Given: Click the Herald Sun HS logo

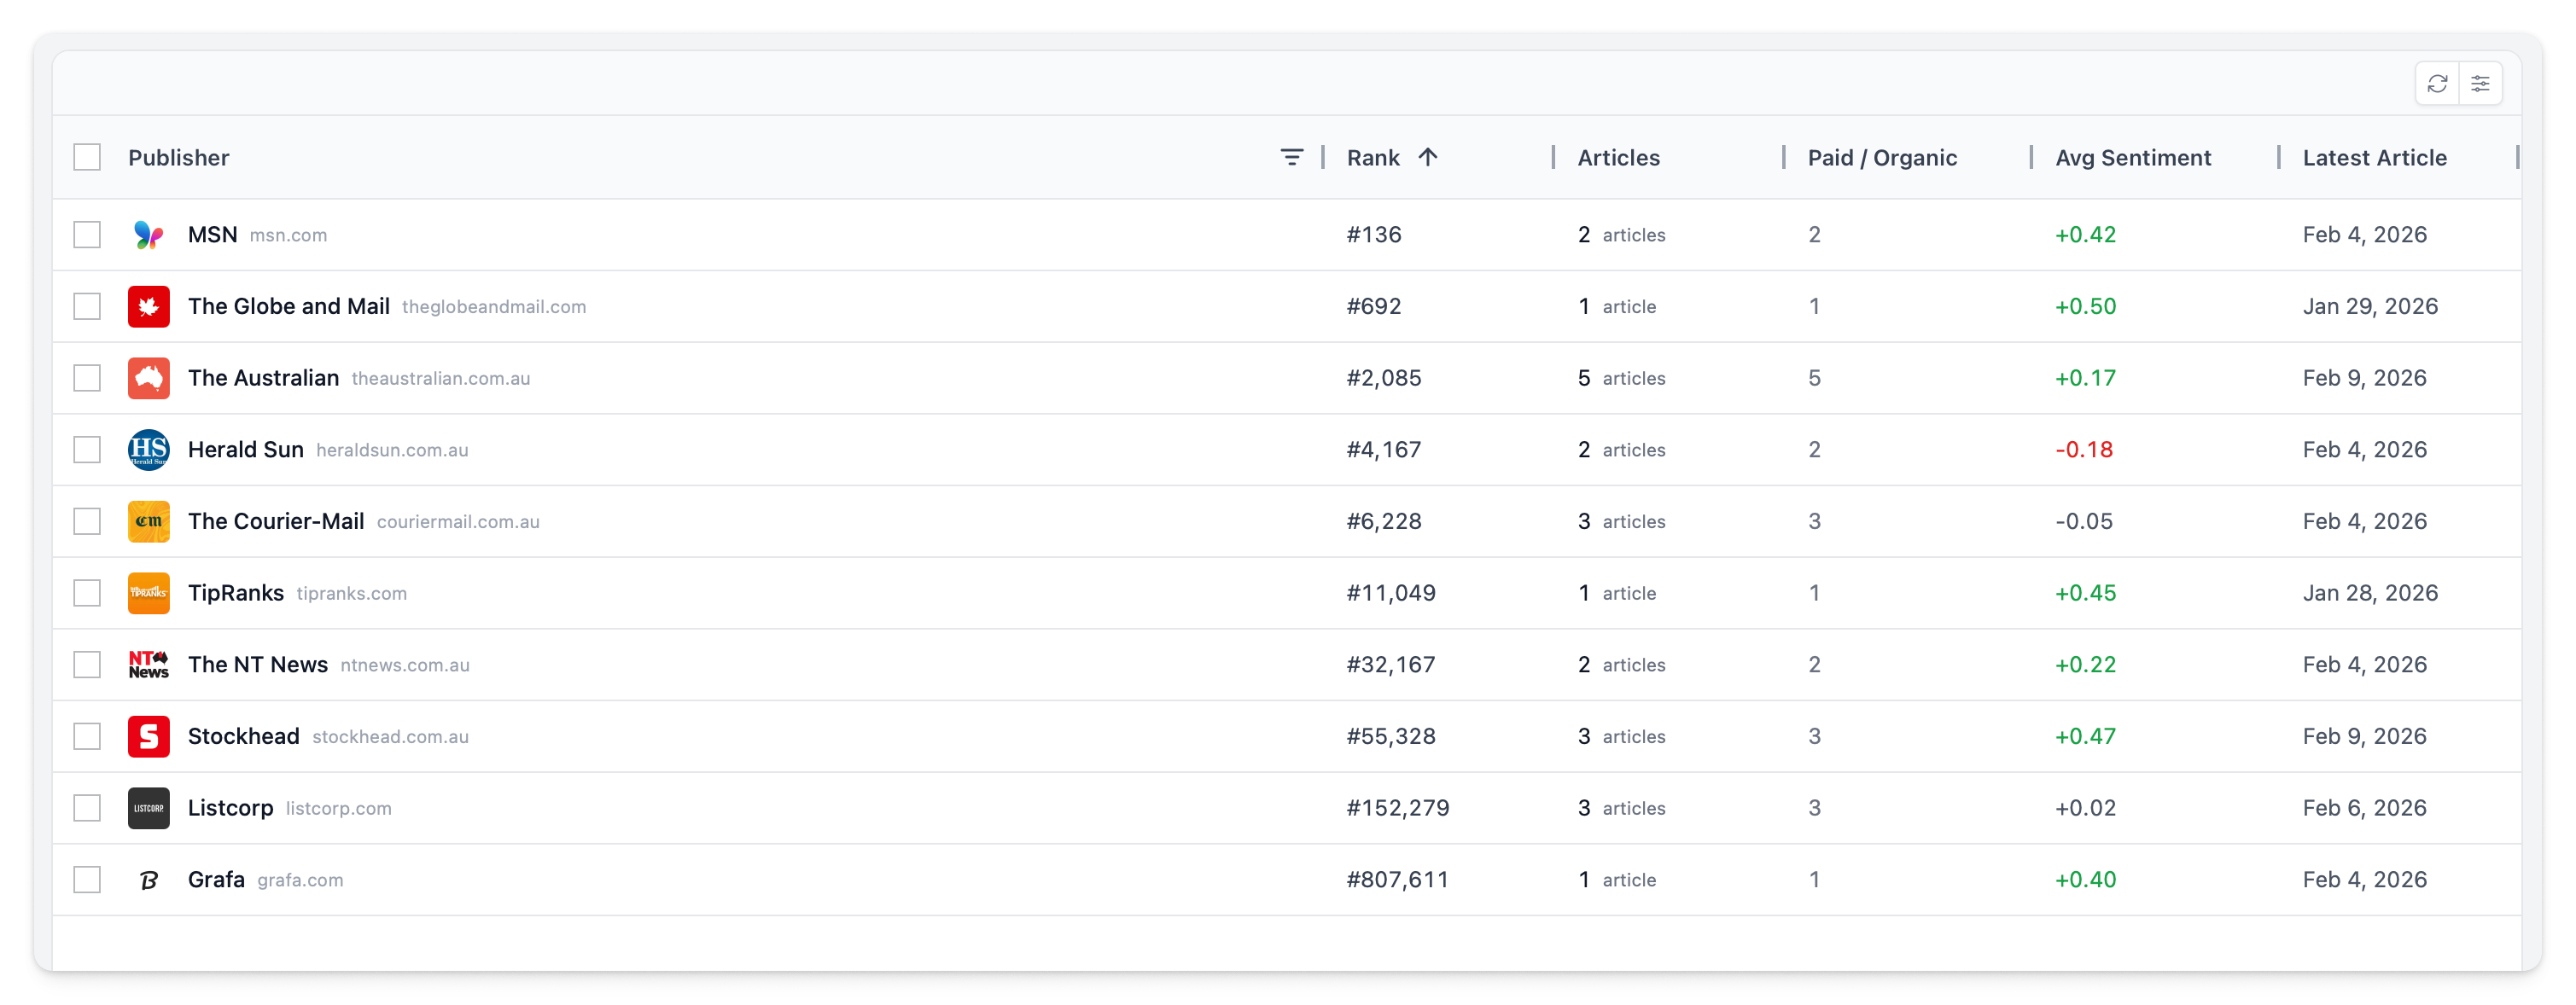Looking at the screenshot, I should point(148,449).
